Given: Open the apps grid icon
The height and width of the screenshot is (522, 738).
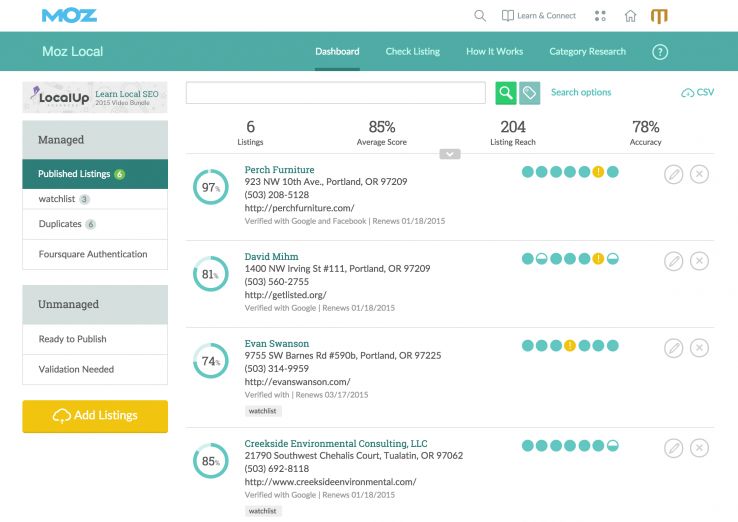Looking at the screenshot, I should point(600,16).
